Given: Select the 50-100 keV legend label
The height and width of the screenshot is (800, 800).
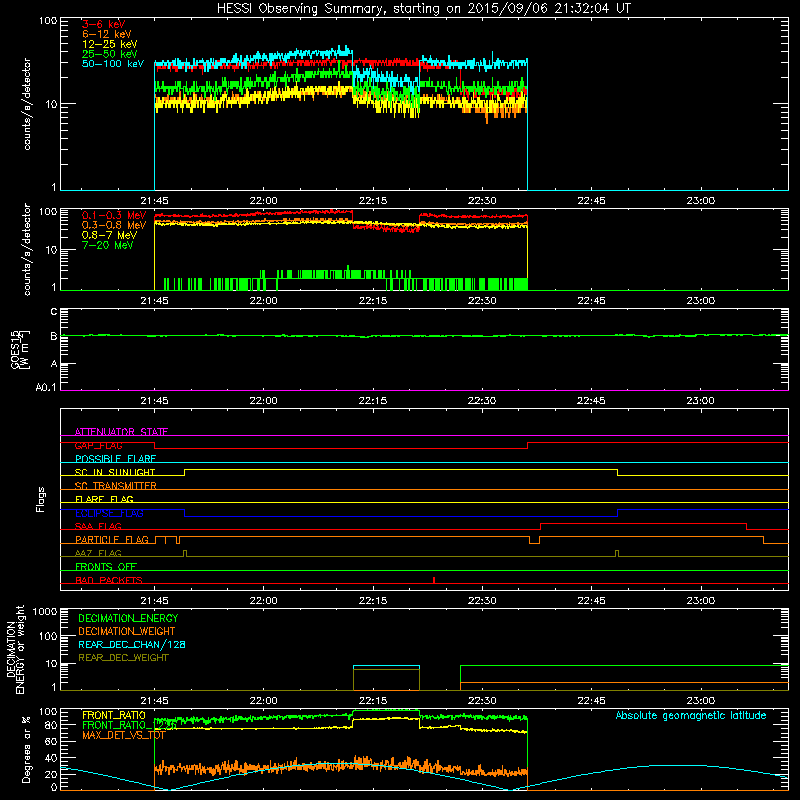Looking at the screenshot, I should (x=113, y=64).
